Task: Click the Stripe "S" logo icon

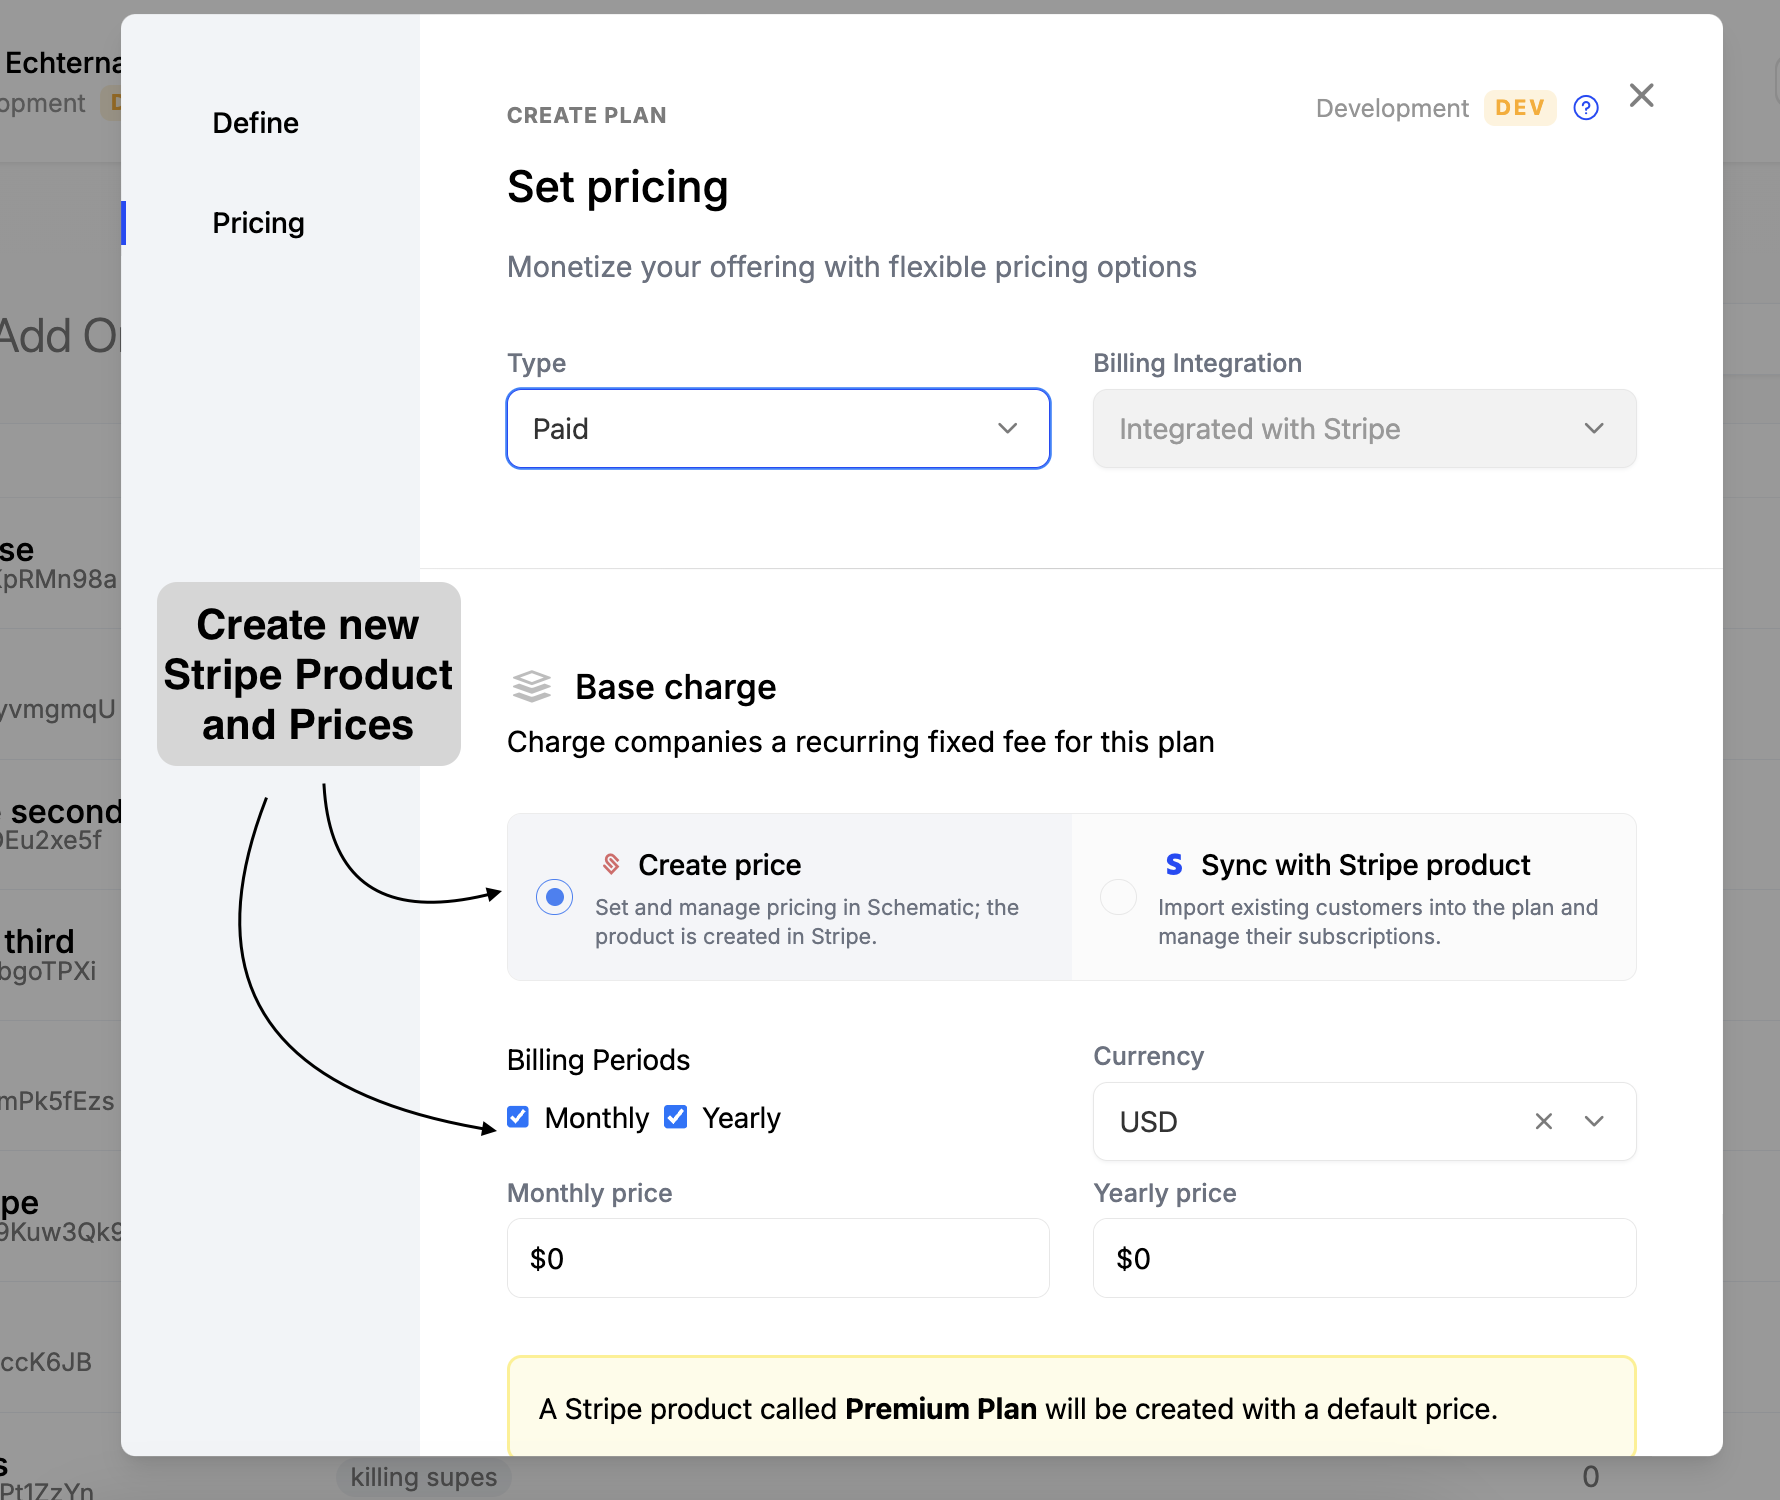Action: coord(1173,864)
